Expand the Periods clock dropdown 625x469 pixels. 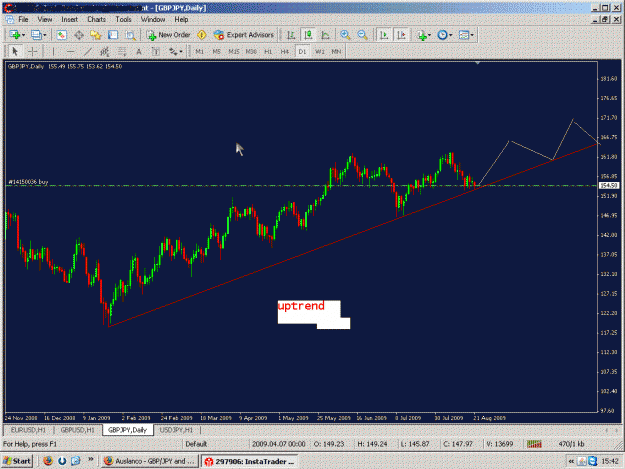click(x=451, y=35)
